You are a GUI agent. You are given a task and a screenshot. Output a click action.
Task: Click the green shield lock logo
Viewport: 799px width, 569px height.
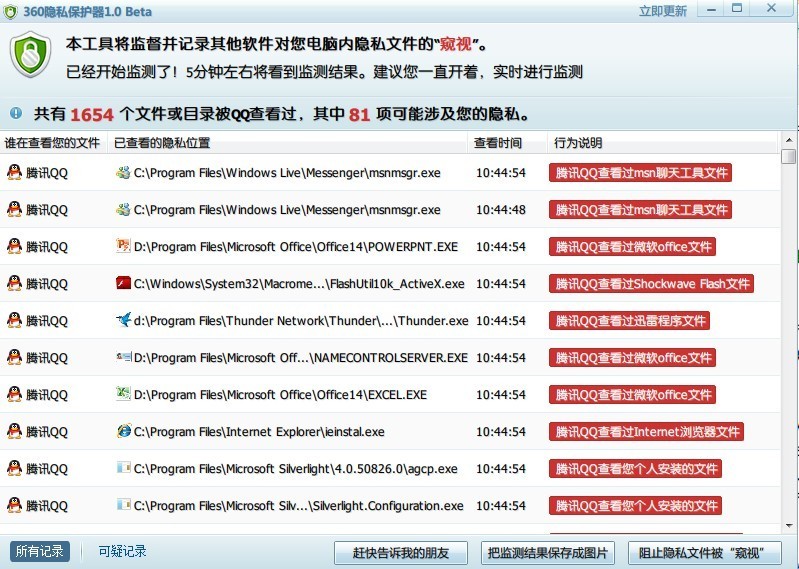31,54
